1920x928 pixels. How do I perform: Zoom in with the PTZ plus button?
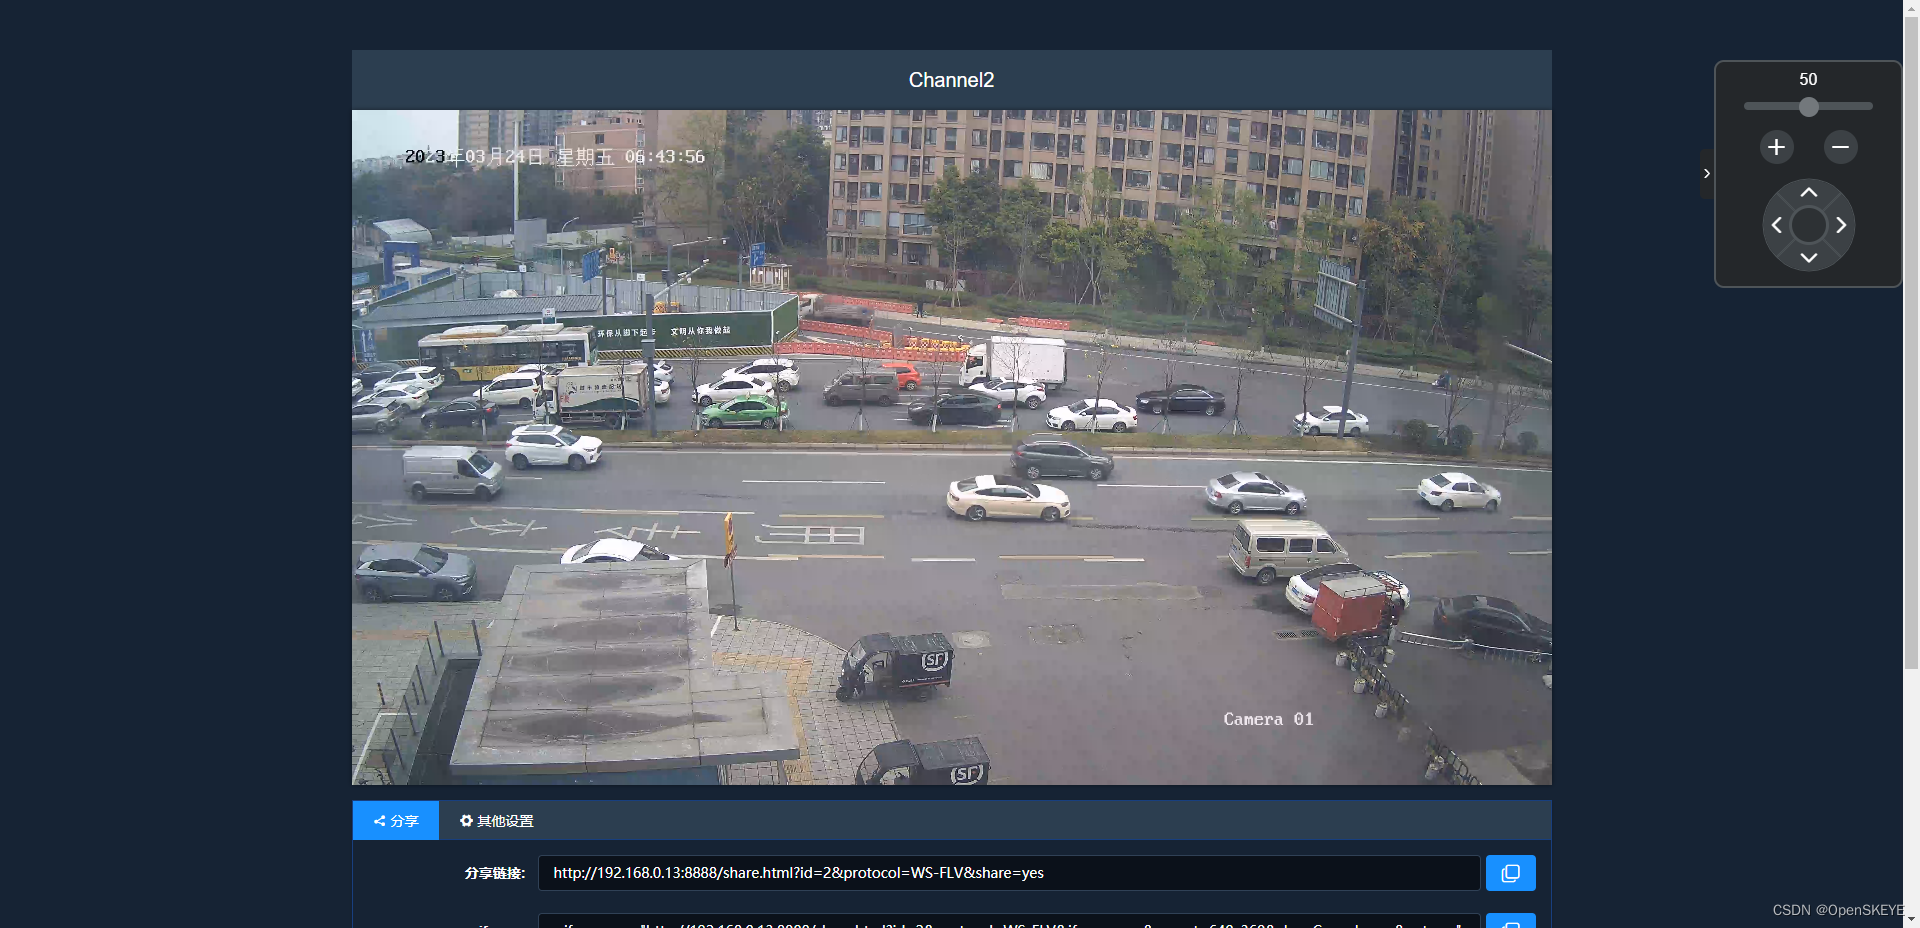point(1776,147)
